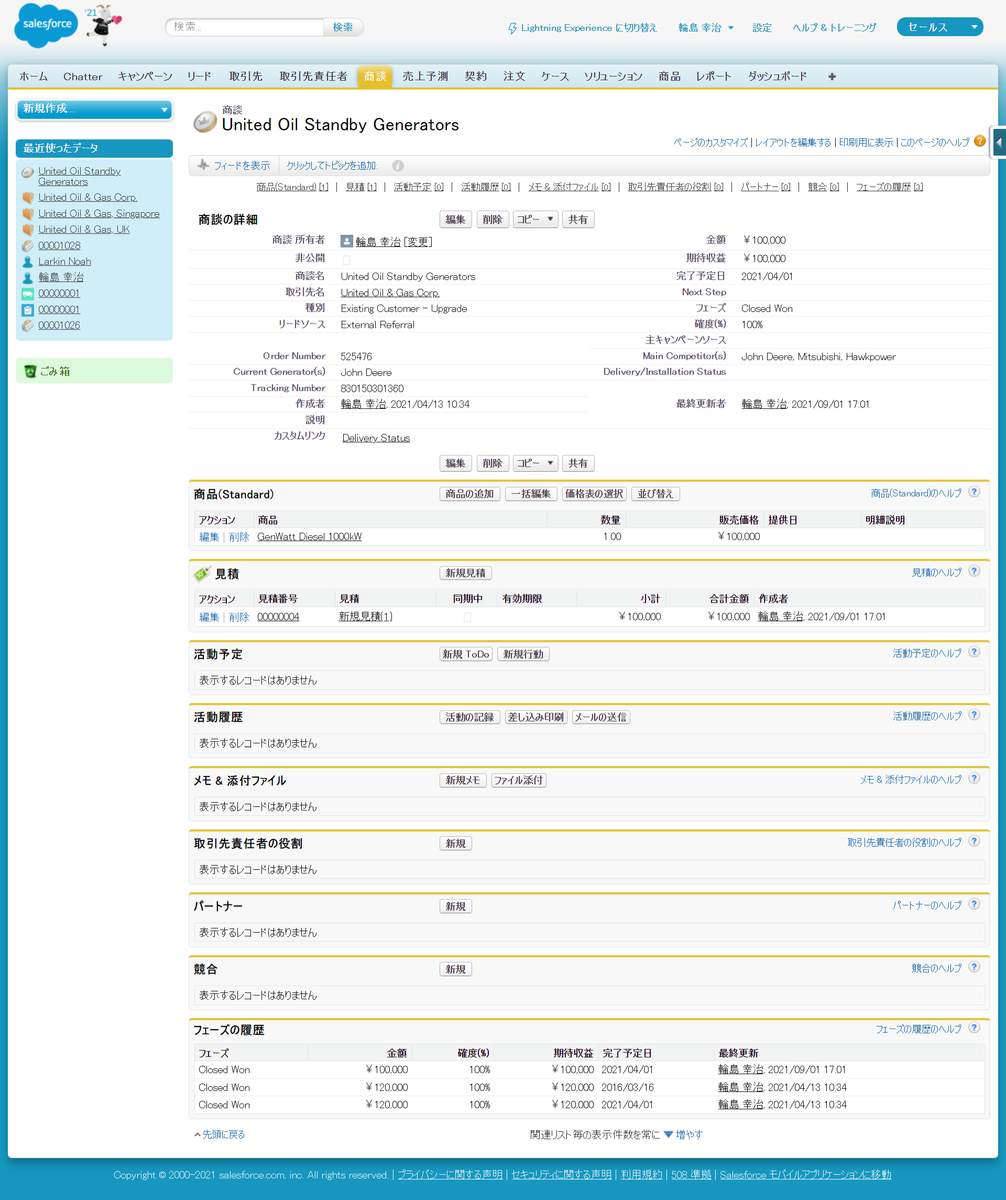Click help icon for フェーズの履歴 list
This screenshot has height=1200, width=1006.
pos(974,1028)
